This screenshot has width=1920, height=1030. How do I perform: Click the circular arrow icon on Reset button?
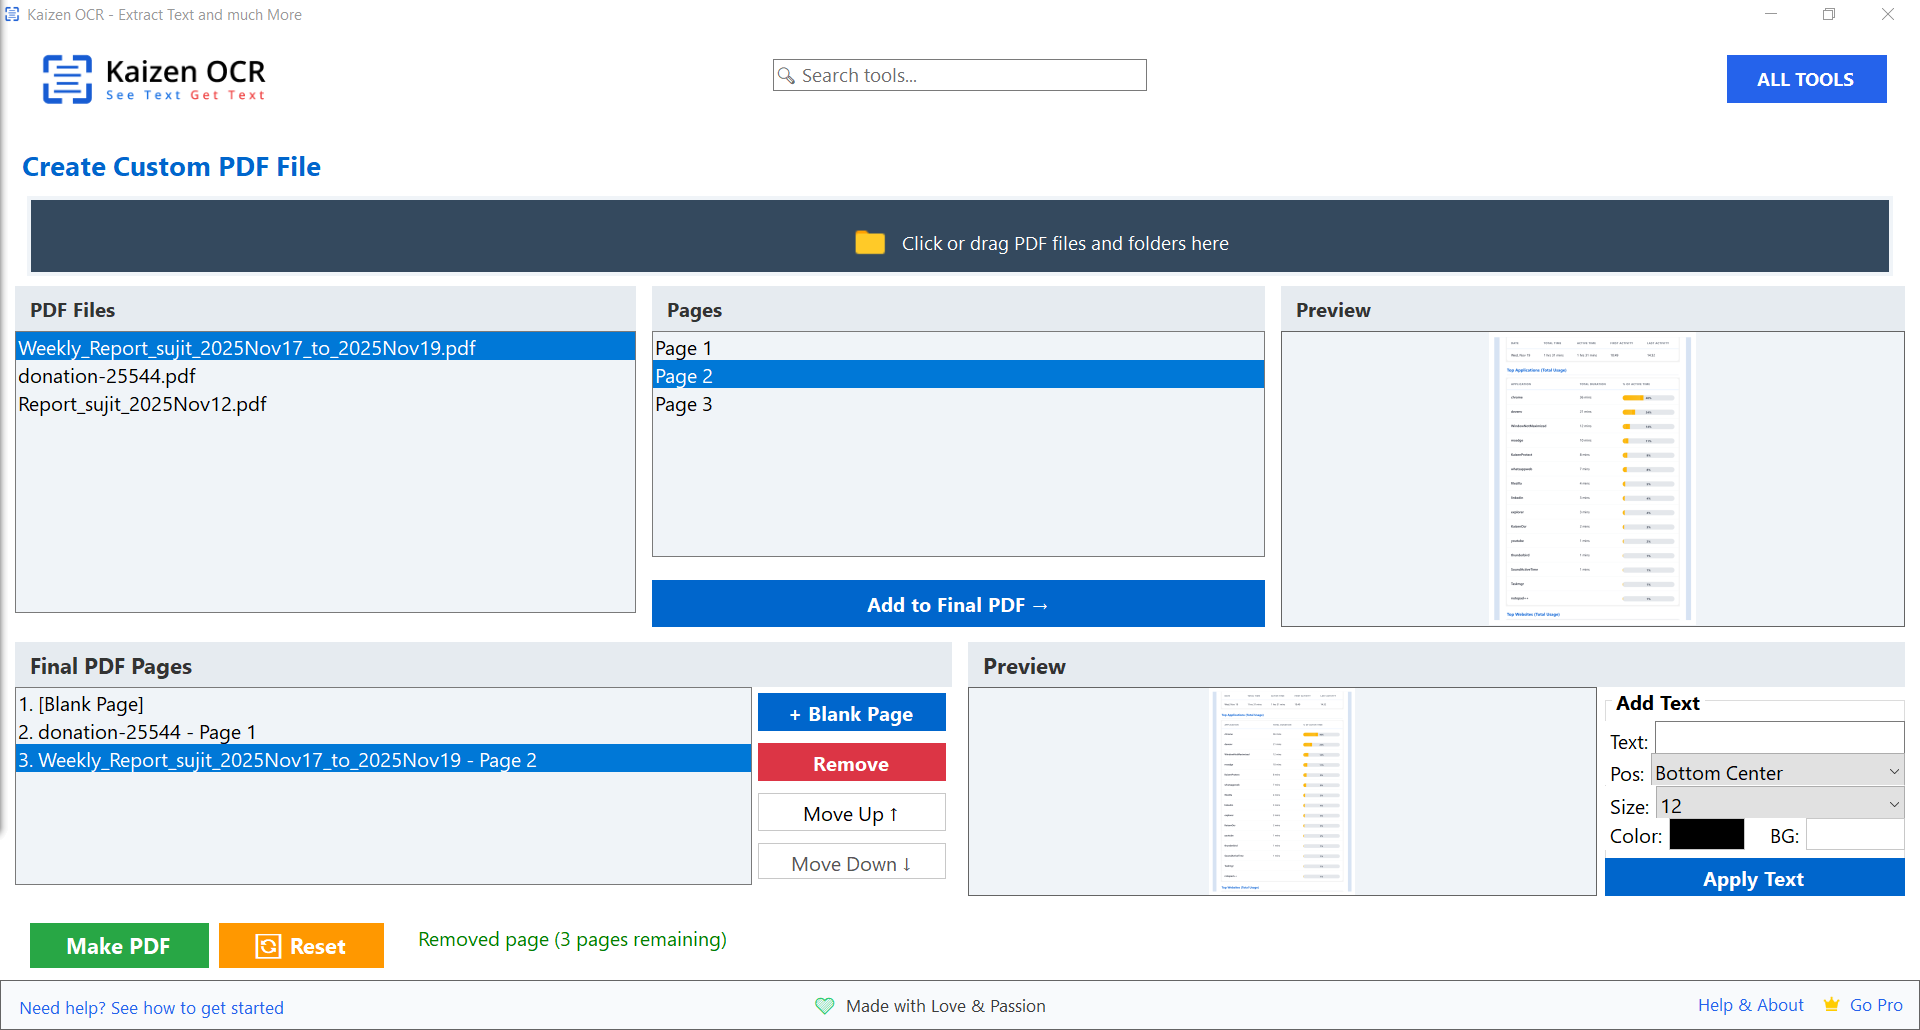coord(268,945)
